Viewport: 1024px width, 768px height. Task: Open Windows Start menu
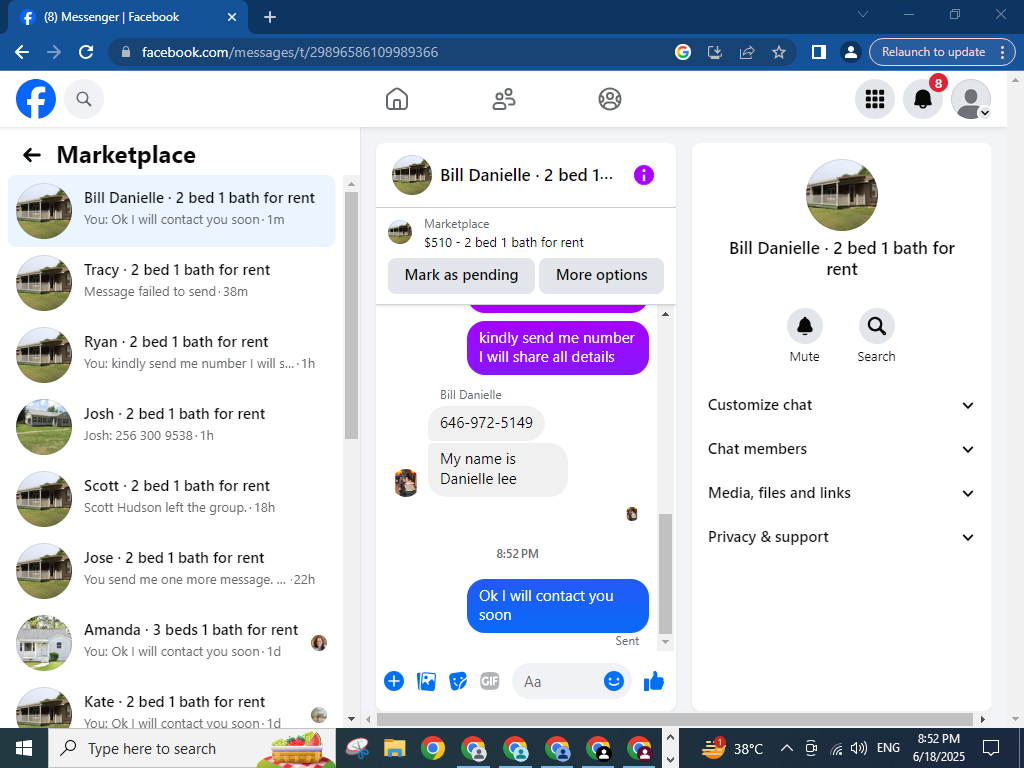click(24, 748)
